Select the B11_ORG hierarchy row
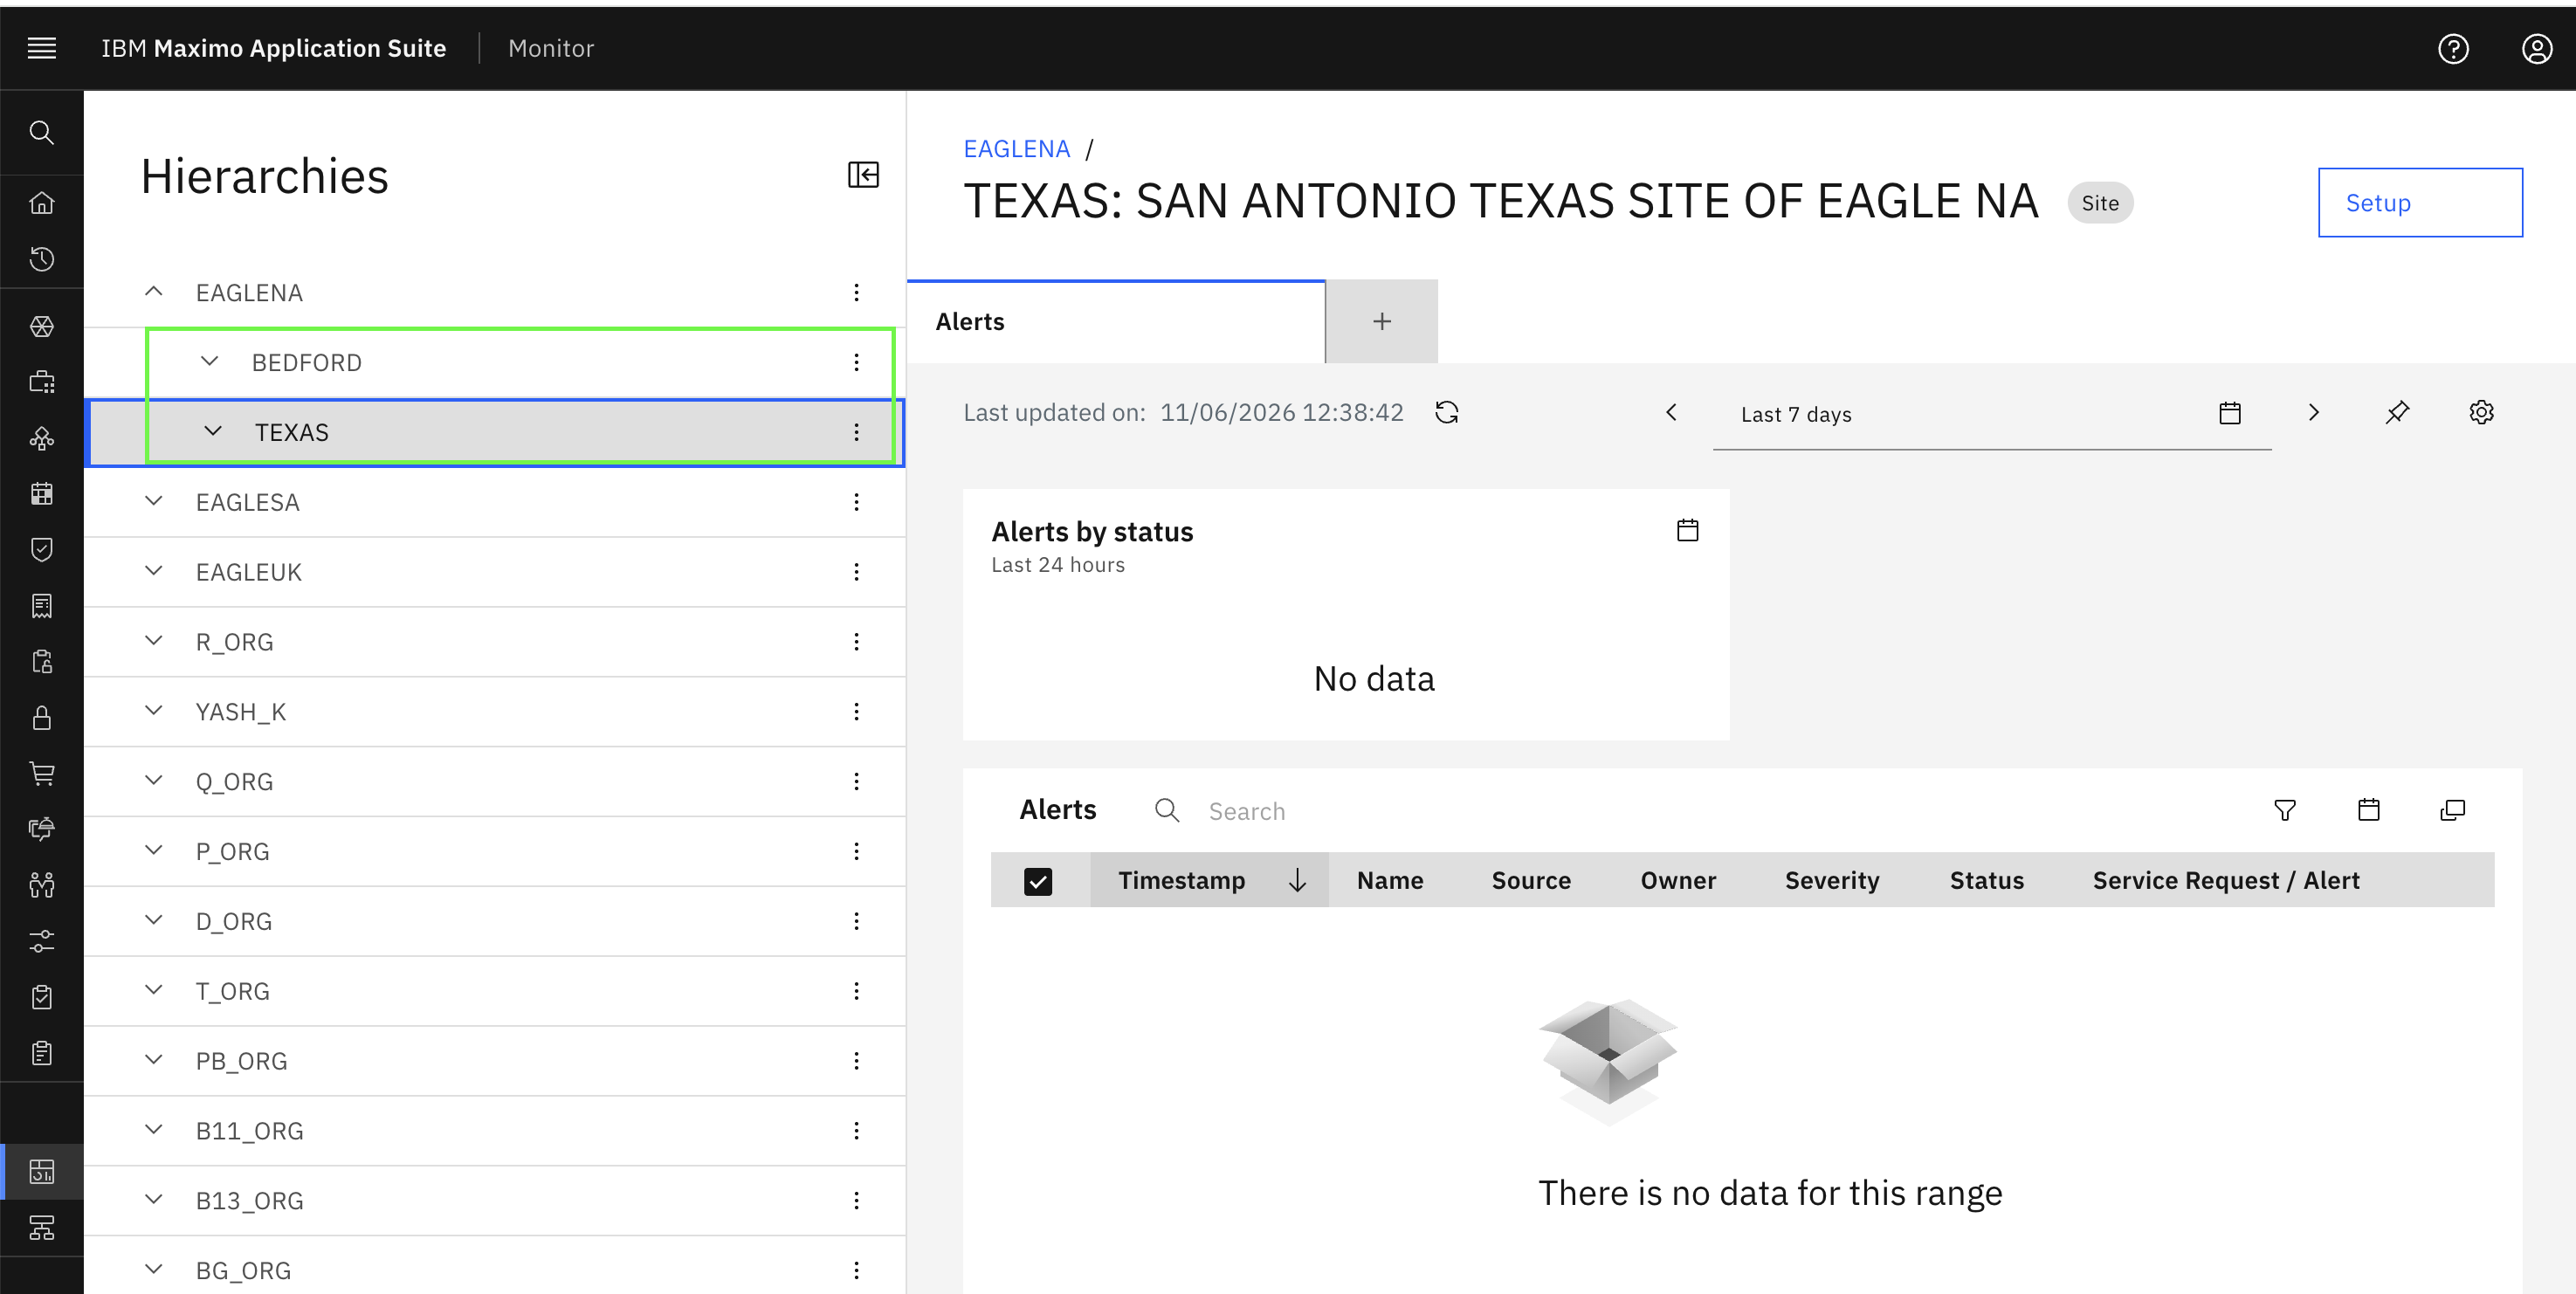 pyautogui.click(x=495, y=1131)
